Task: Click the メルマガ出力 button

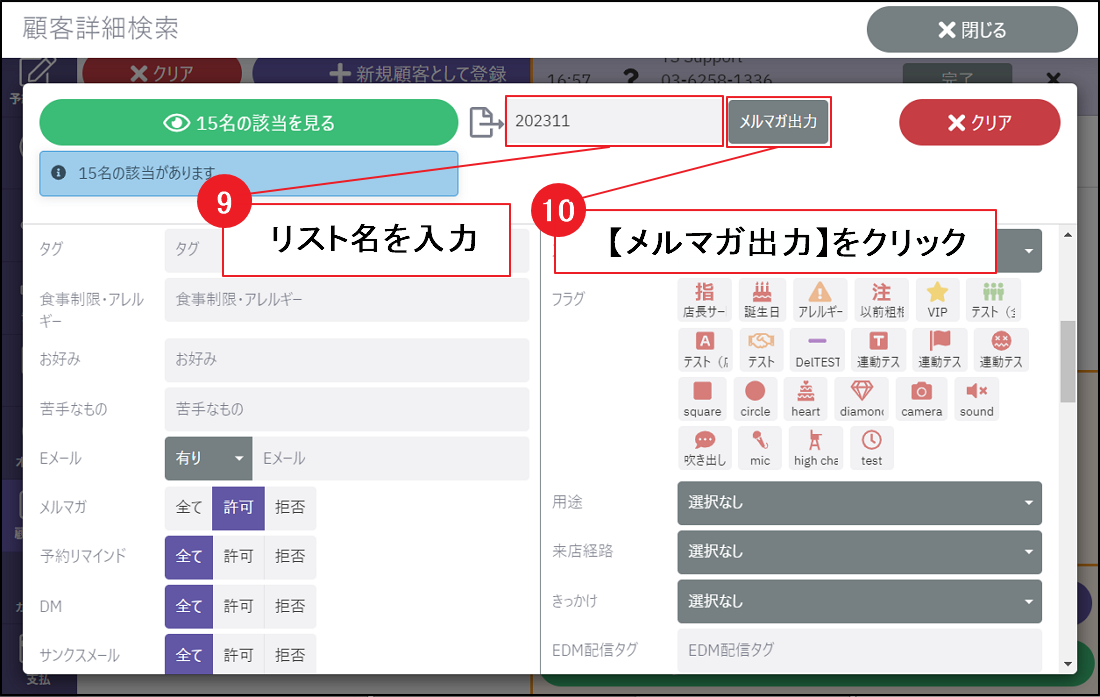Action: click(x=778, y=122)
